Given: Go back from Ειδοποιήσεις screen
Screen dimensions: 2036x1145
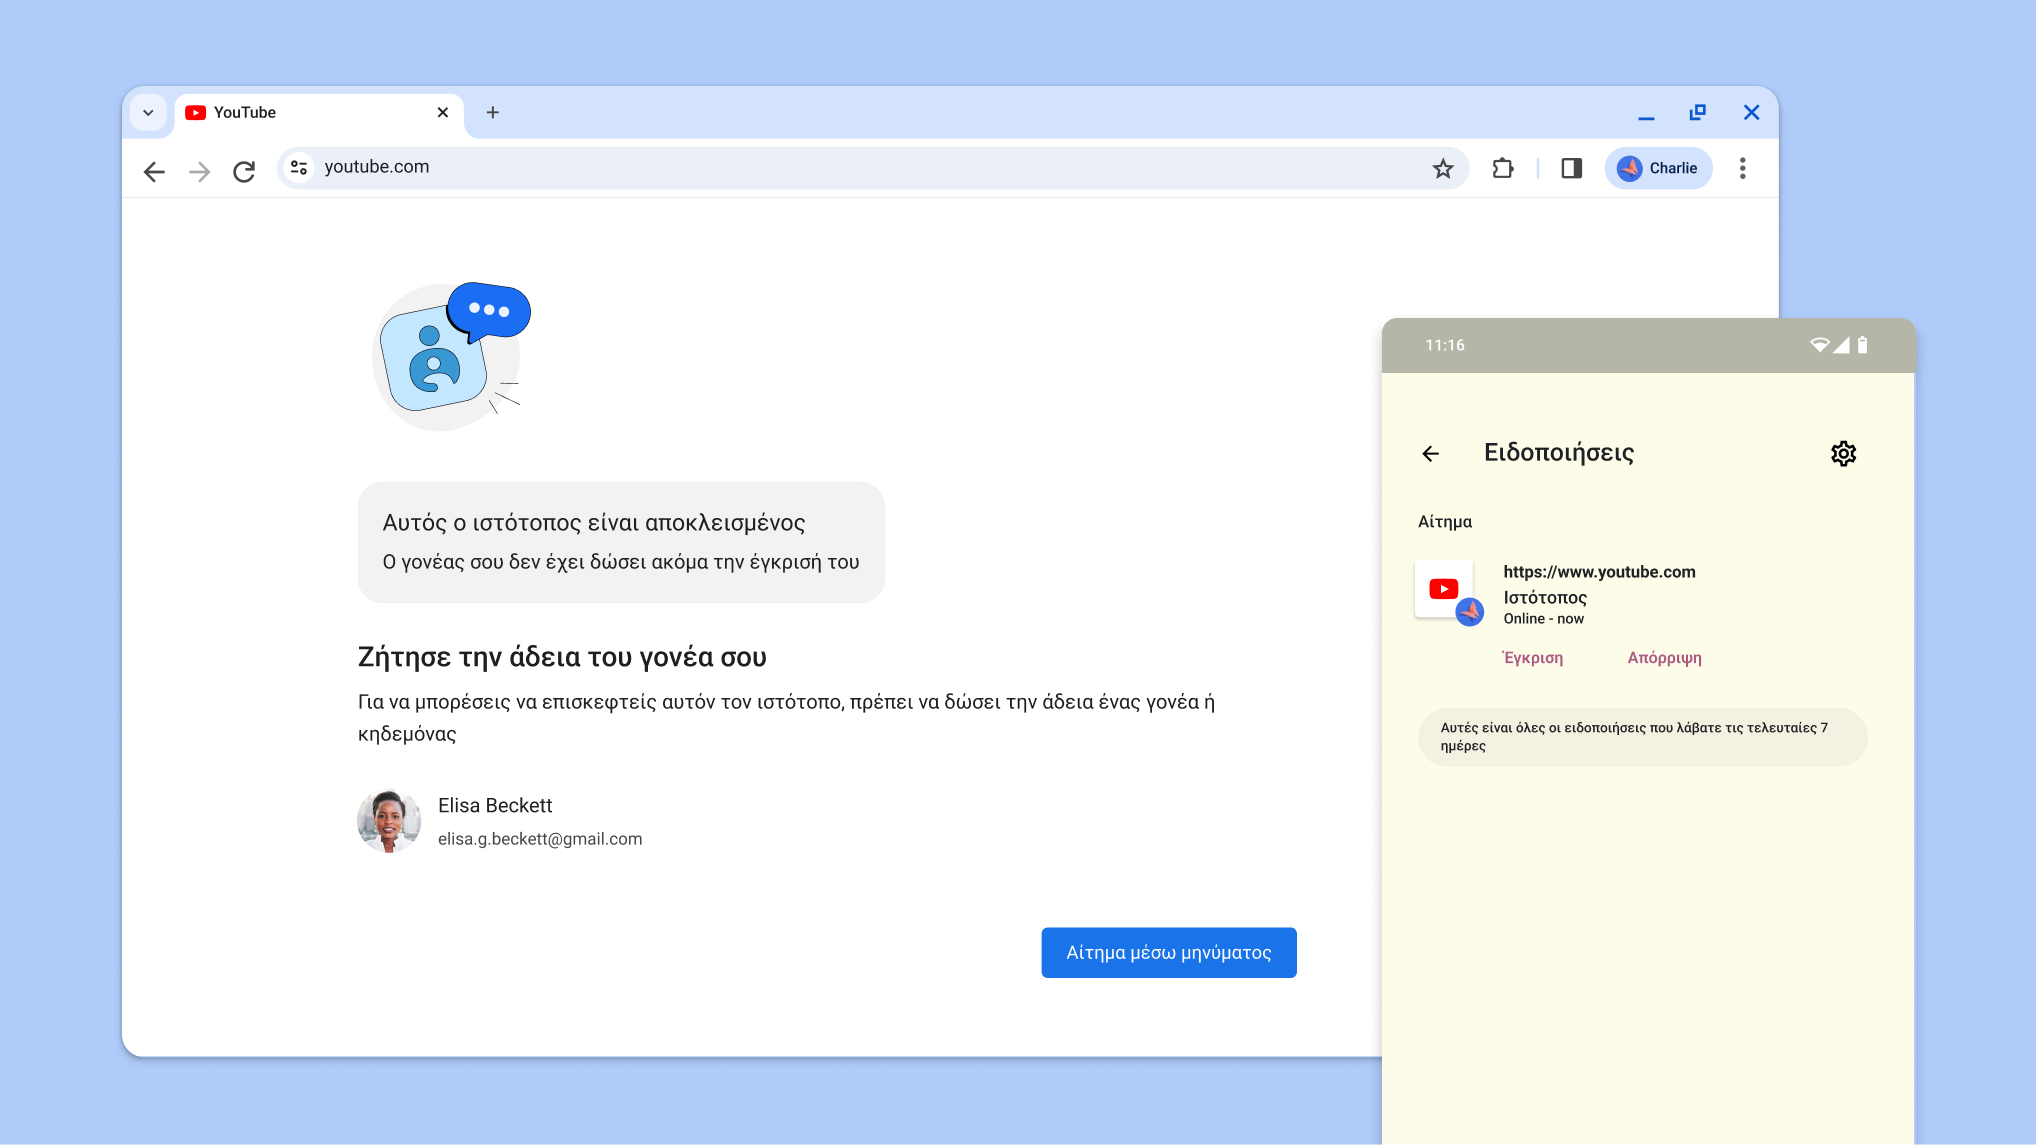Looking at the screenshot, I should 1431,453.
